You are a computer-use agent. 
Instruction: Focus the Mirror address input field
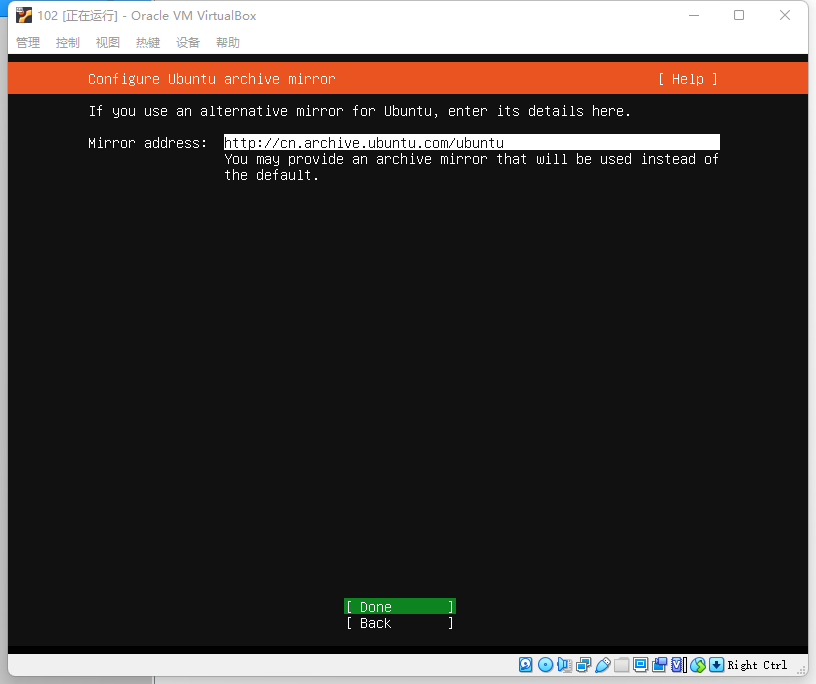[x=472, y=143]
